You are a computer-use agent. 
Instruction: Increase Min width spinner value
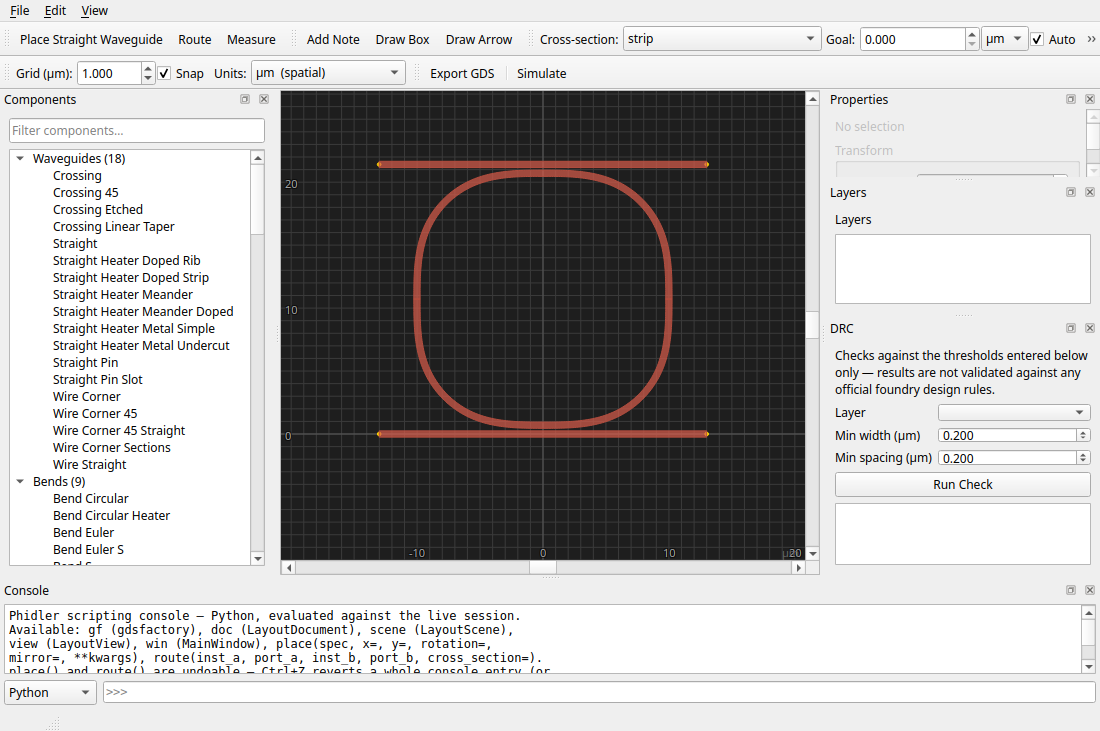pyautogui.click(x=1083, y=433)
